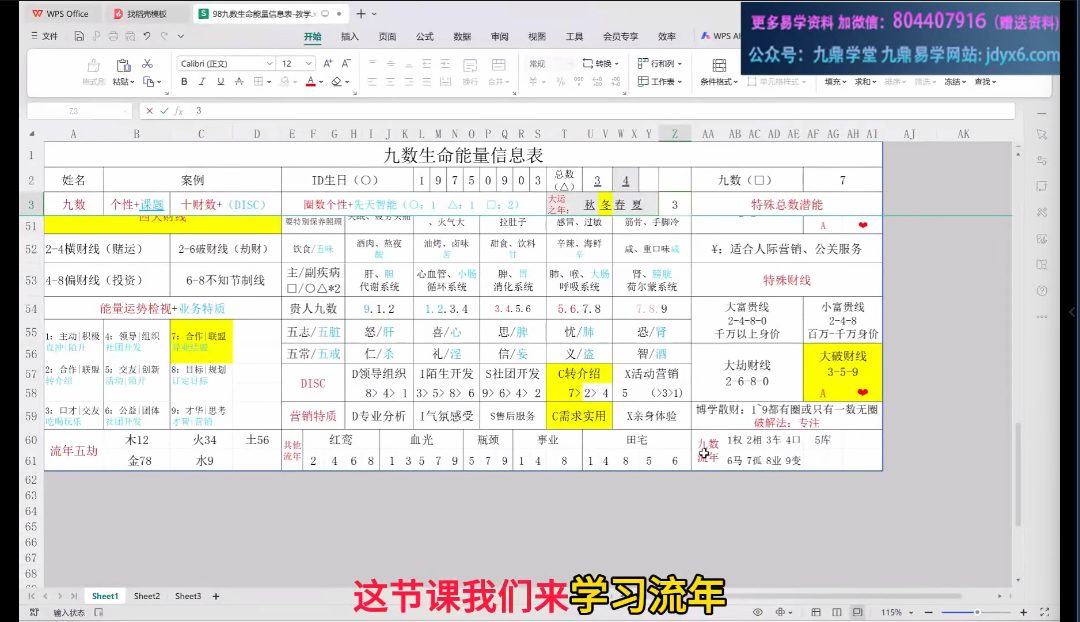This screenshot has height=622, width=1080.
Task: Add a new sheet with plus icon
Action: pyautogui.click(x=216, y=596)
